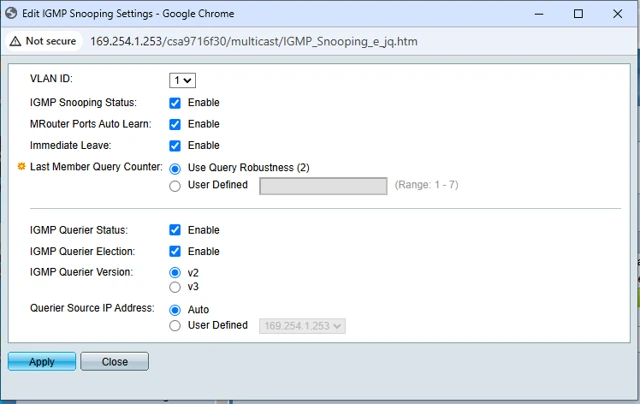This screenshot has width=640, height=404.
Task: Open the VLAN ID dropdown
Action: point(182,80)
